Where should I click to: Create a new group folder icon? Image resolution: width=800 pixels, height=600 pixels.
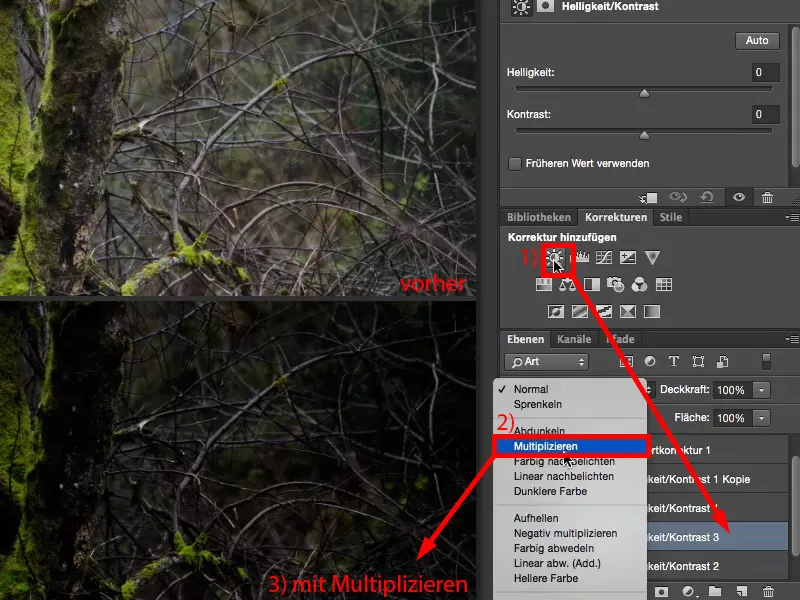pyautogui.click(x=715, y=591)
